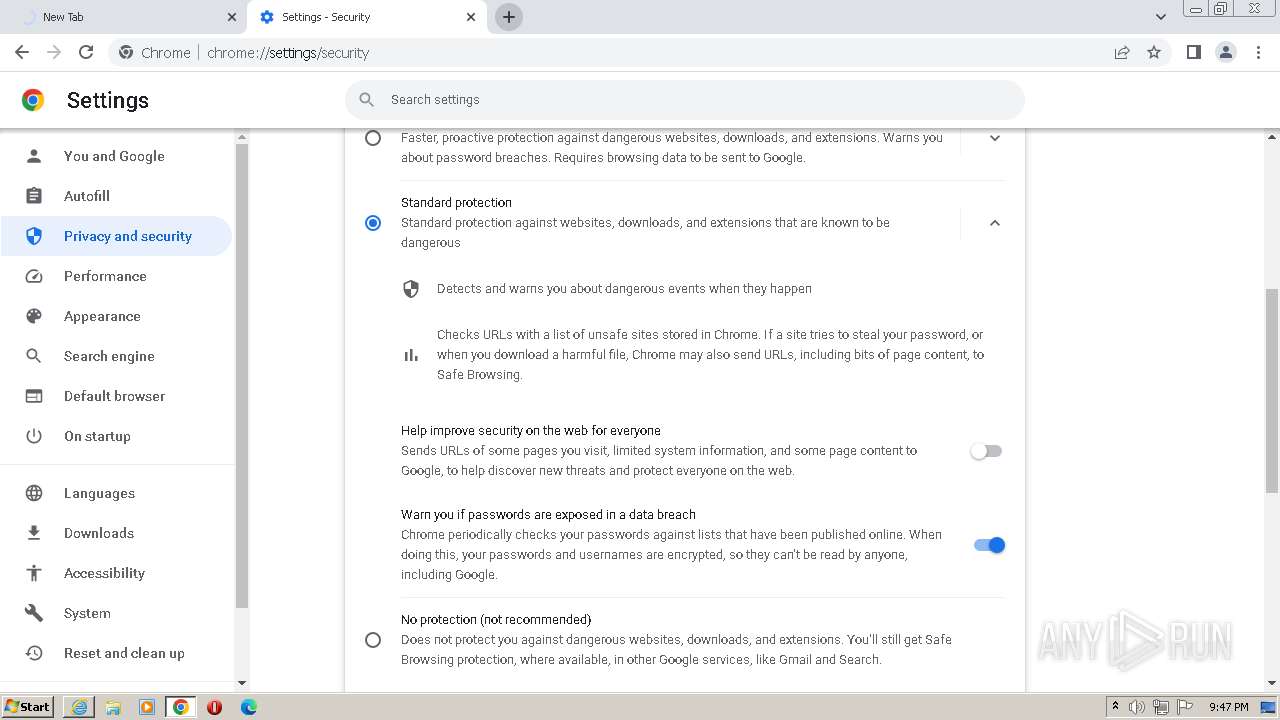Image resolution: width=1280 pixels, height=720 pixels.
Task: Click the On startup power icon
Action: (x=34, y=436)
